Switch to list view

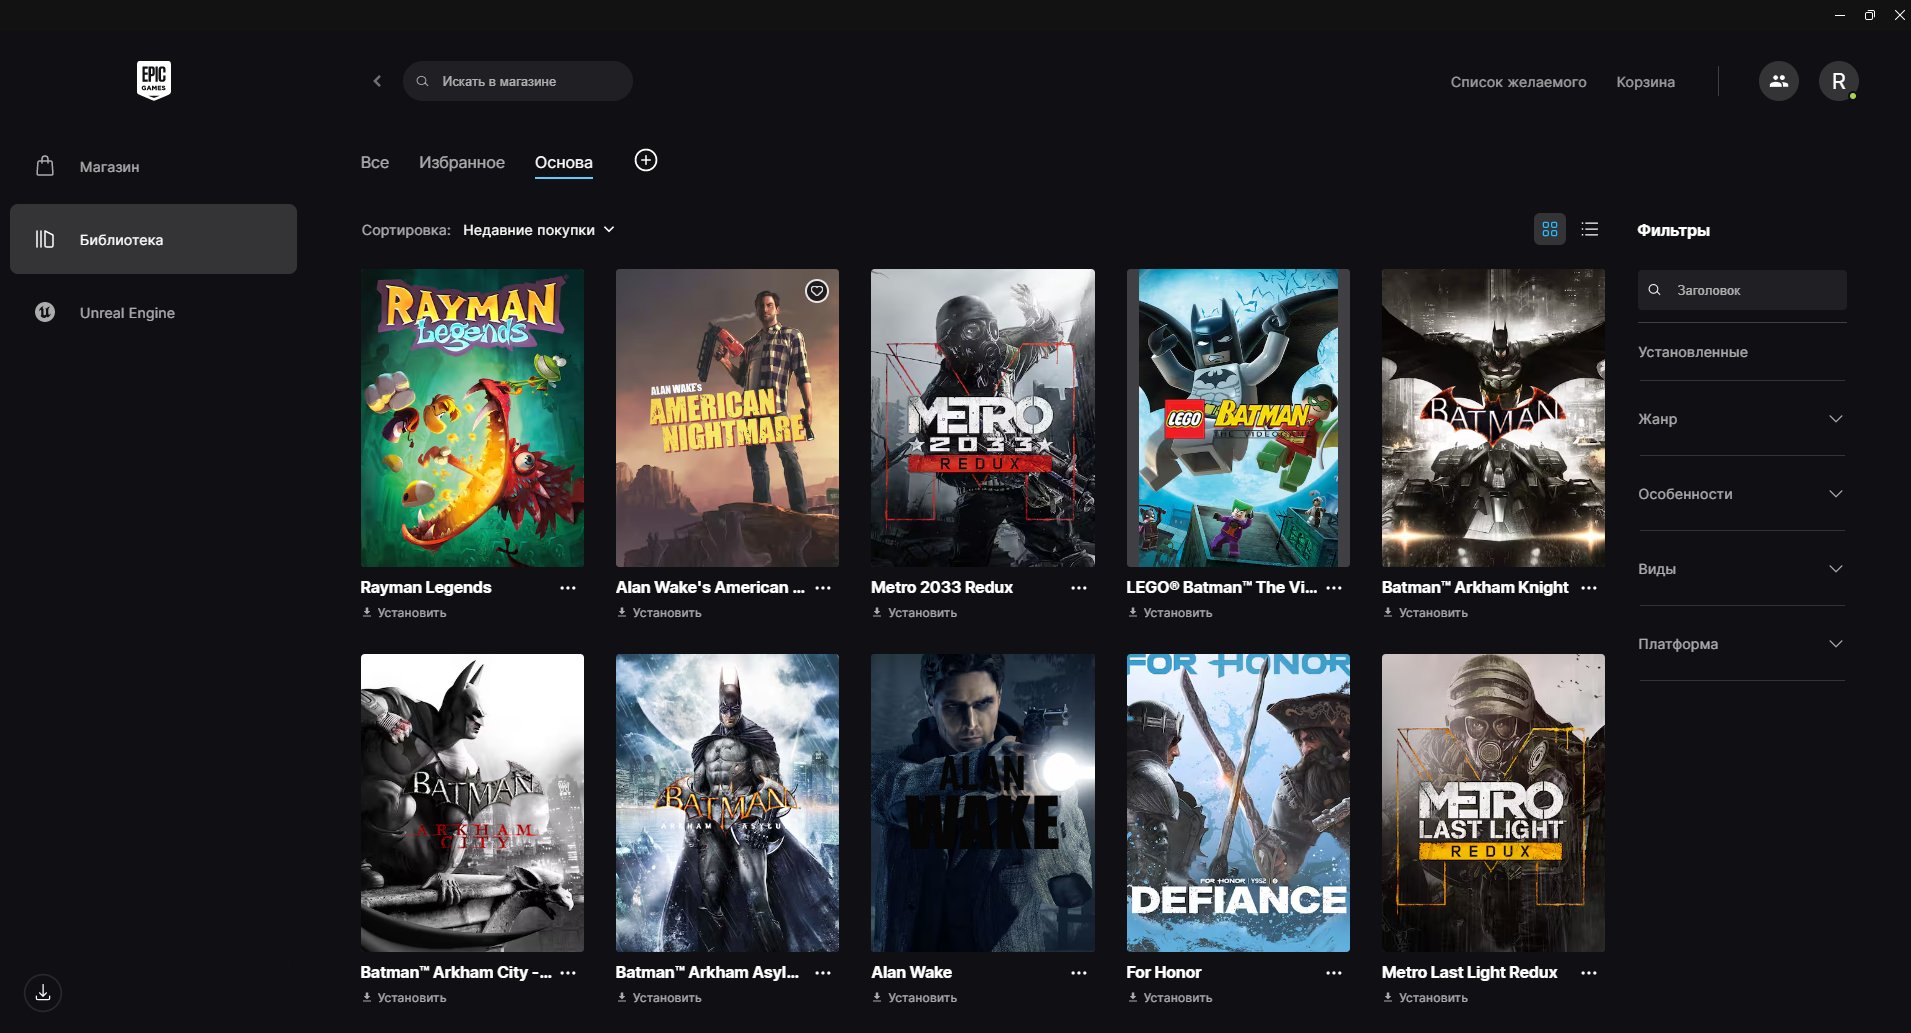pos(1589,229)
